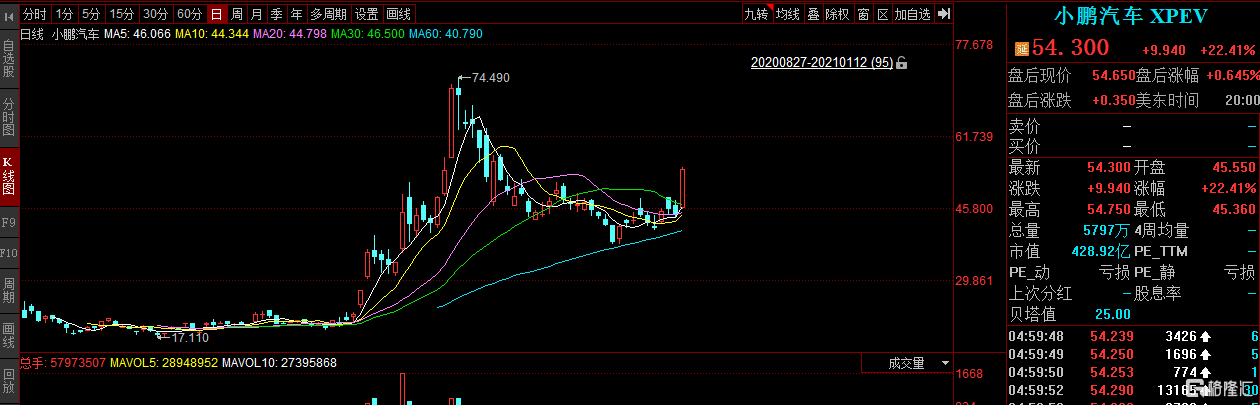Select the 日 daily period tab

(216, 14)
